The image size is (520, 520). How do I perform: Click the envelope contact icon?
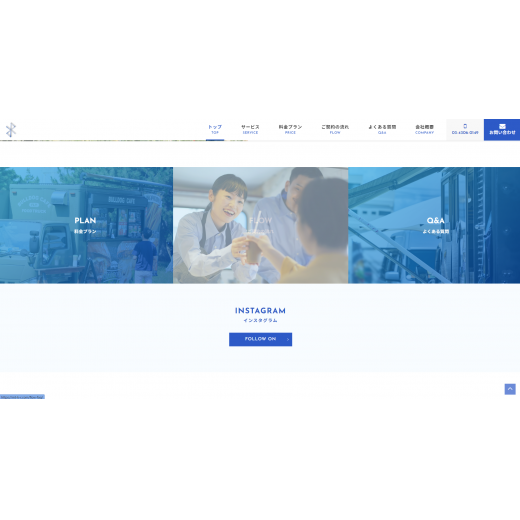502,126
